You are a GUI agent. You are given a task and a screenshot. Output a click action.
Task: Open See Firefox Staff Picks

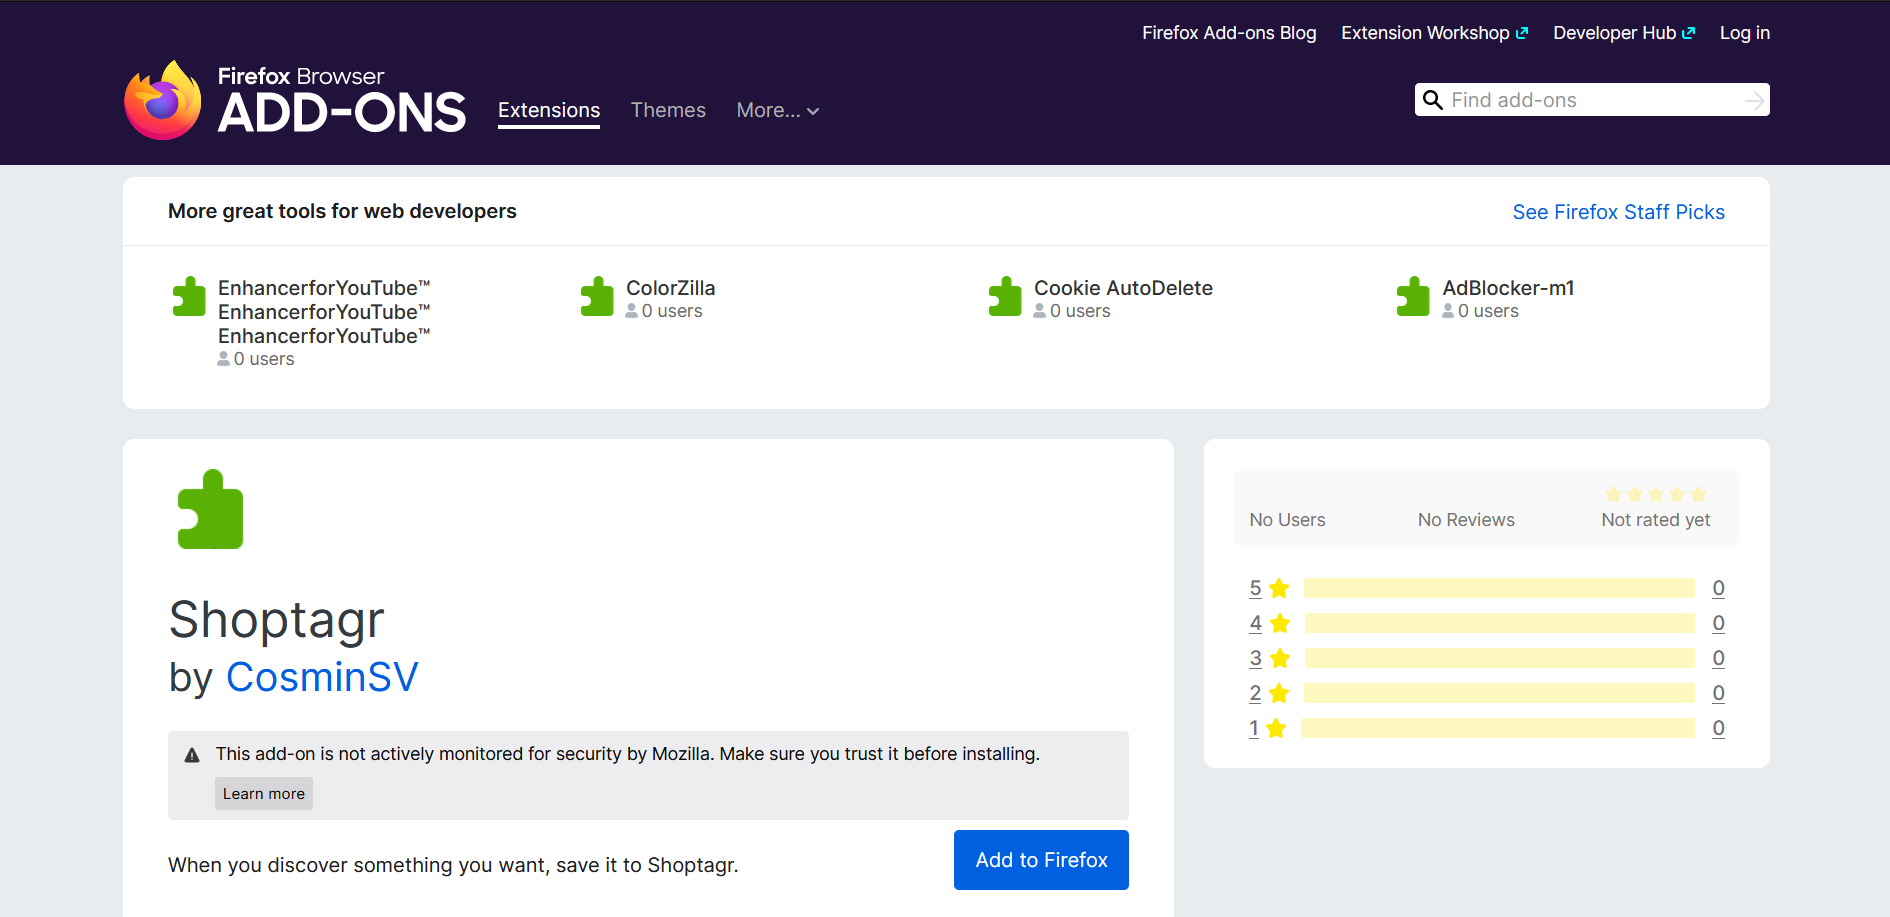point(1618,211)
